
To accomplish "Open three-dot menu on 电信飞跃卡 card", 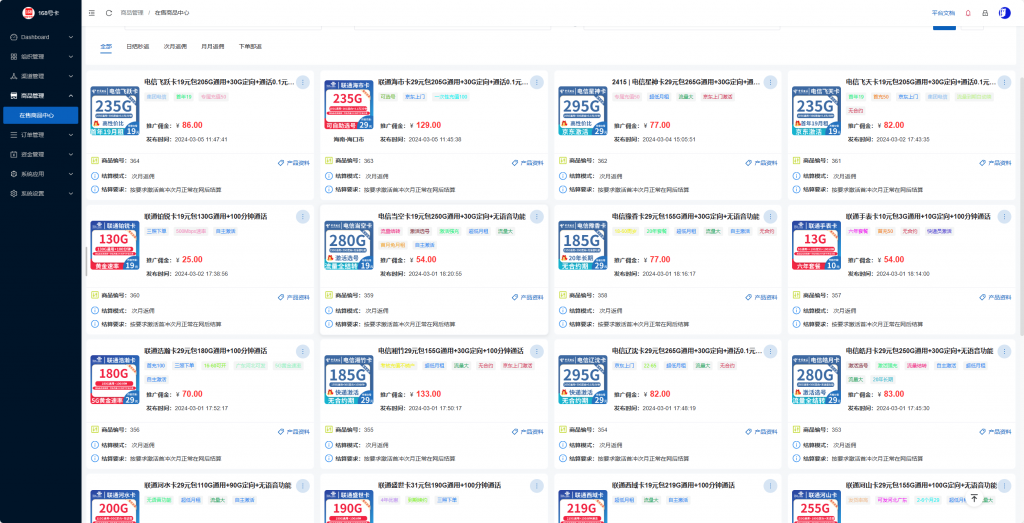I will point(303,82).
